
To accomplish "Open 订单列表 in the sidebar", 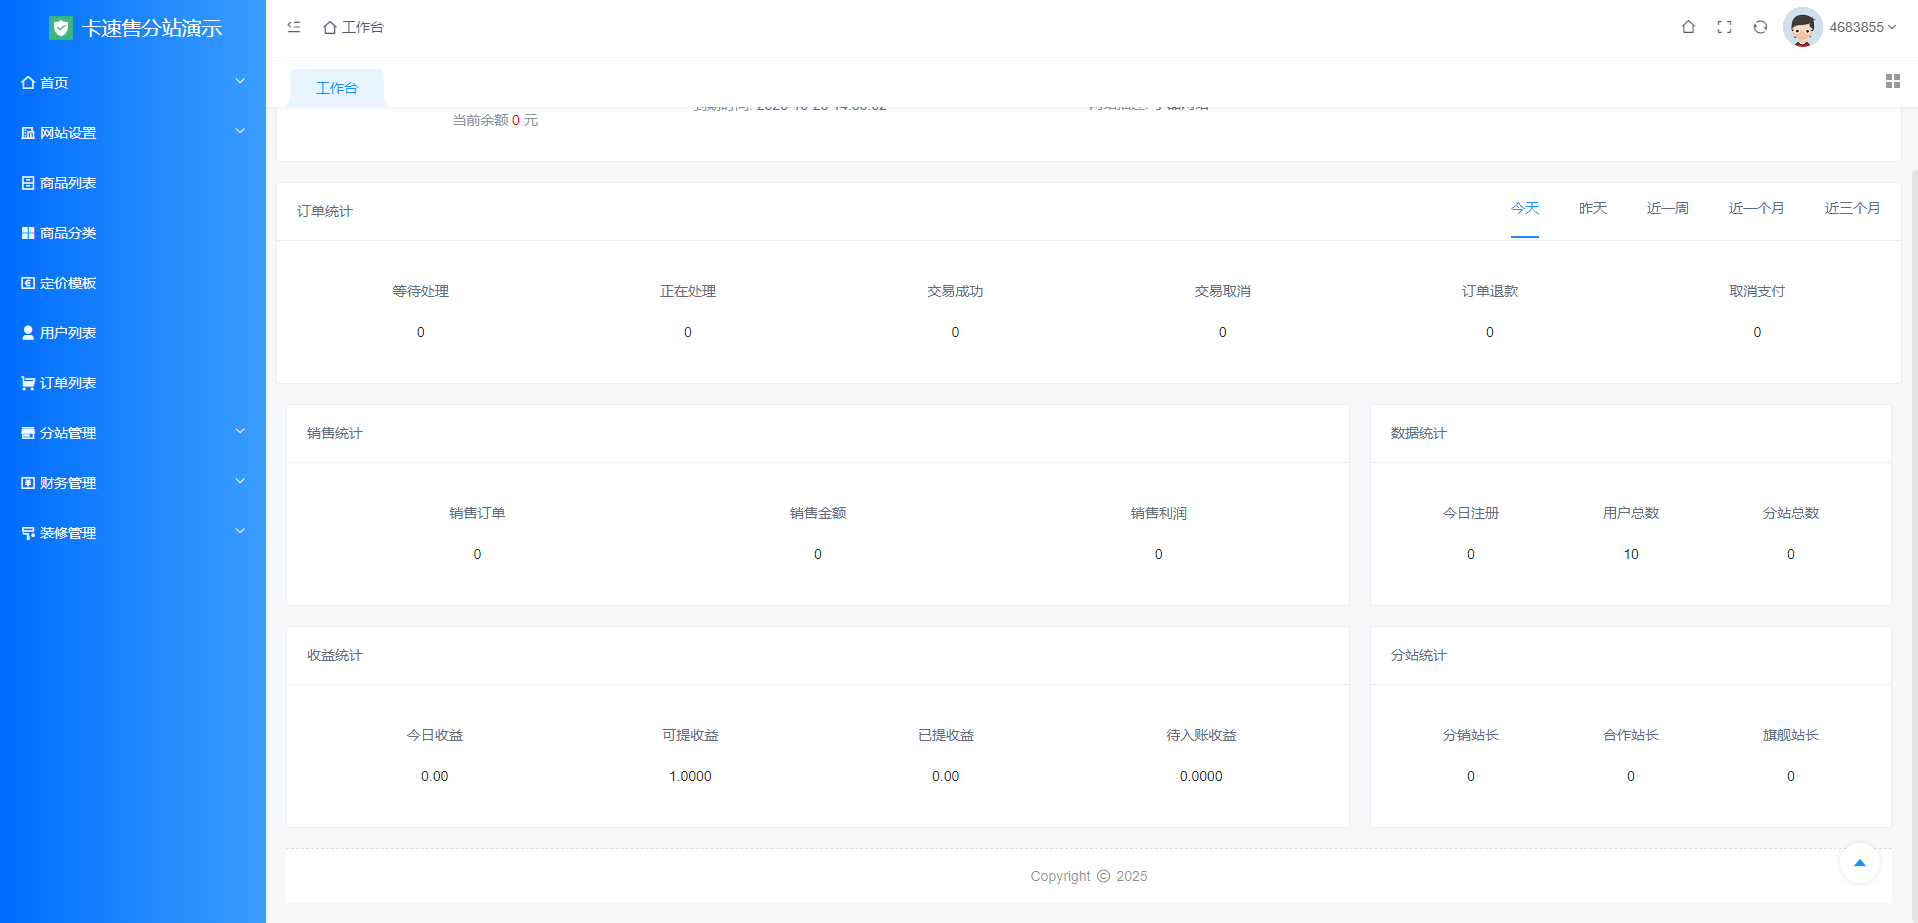I will click(x=68, y=383).
